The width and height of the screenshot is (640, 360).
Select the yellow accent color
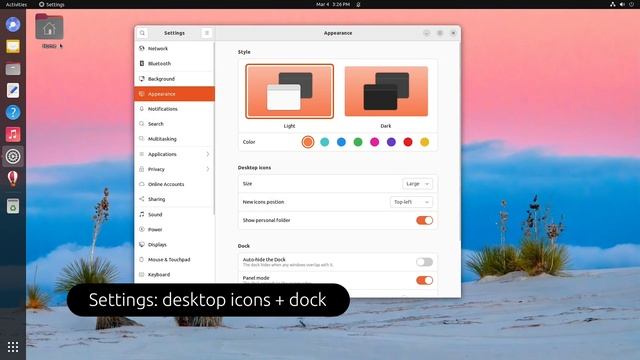[424, 142]
